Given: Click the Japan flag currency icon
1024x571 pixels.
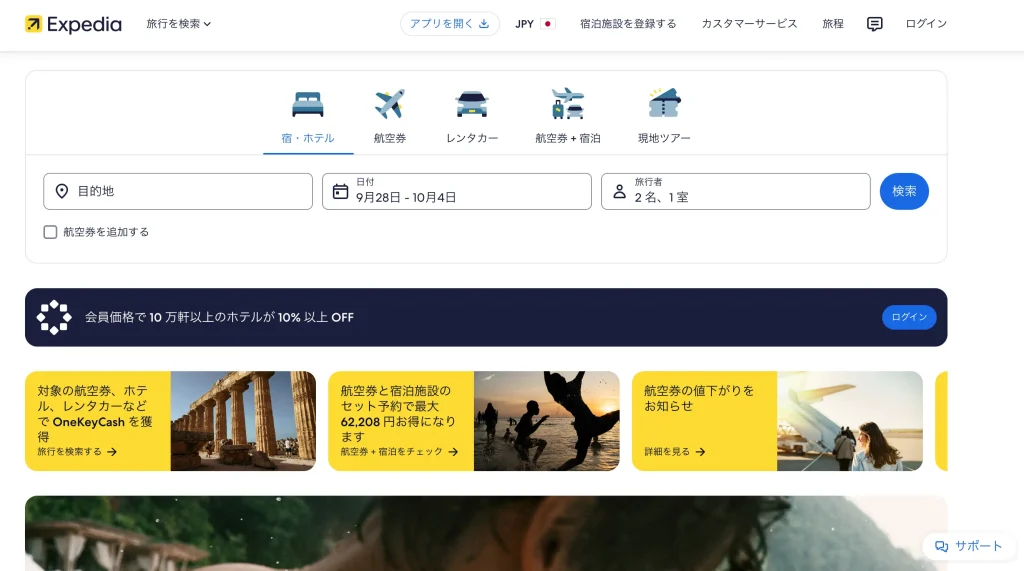Looking at the screenshot, I should tap(547, 24).
